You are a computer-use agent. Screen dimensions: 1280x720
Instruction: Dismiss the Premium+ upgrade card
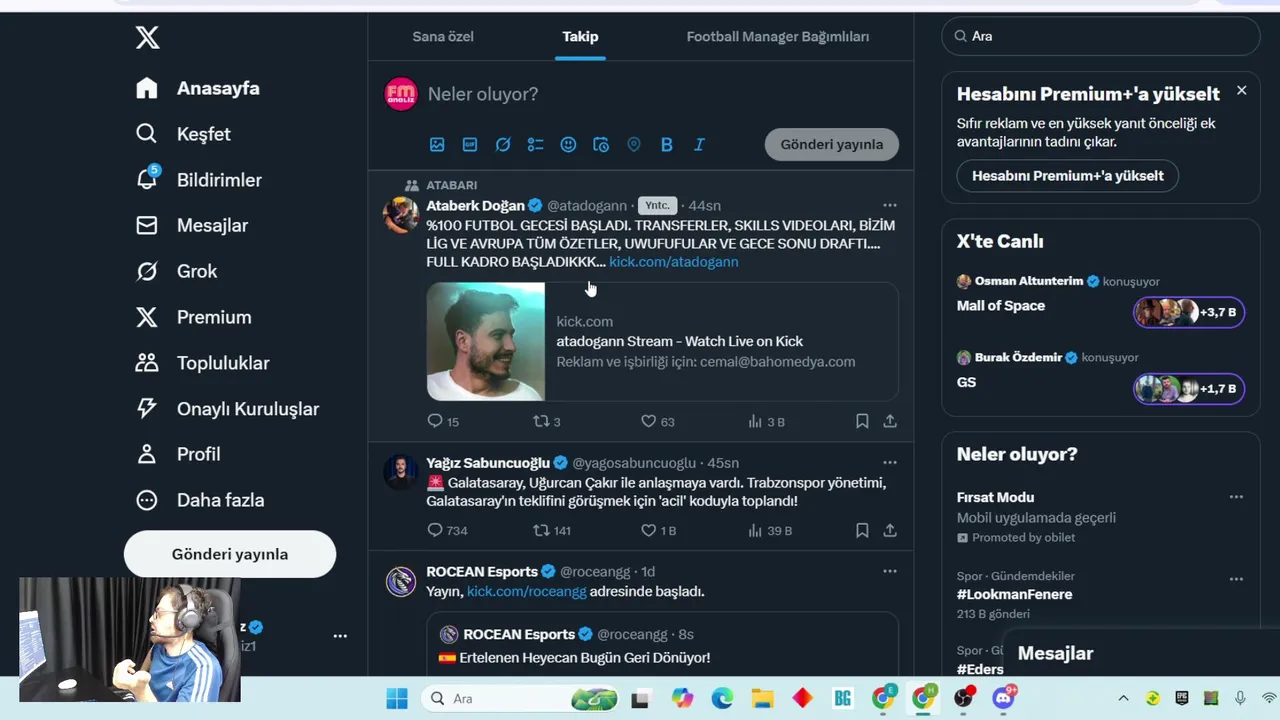pyautogui.click(x=1241, y=90)
